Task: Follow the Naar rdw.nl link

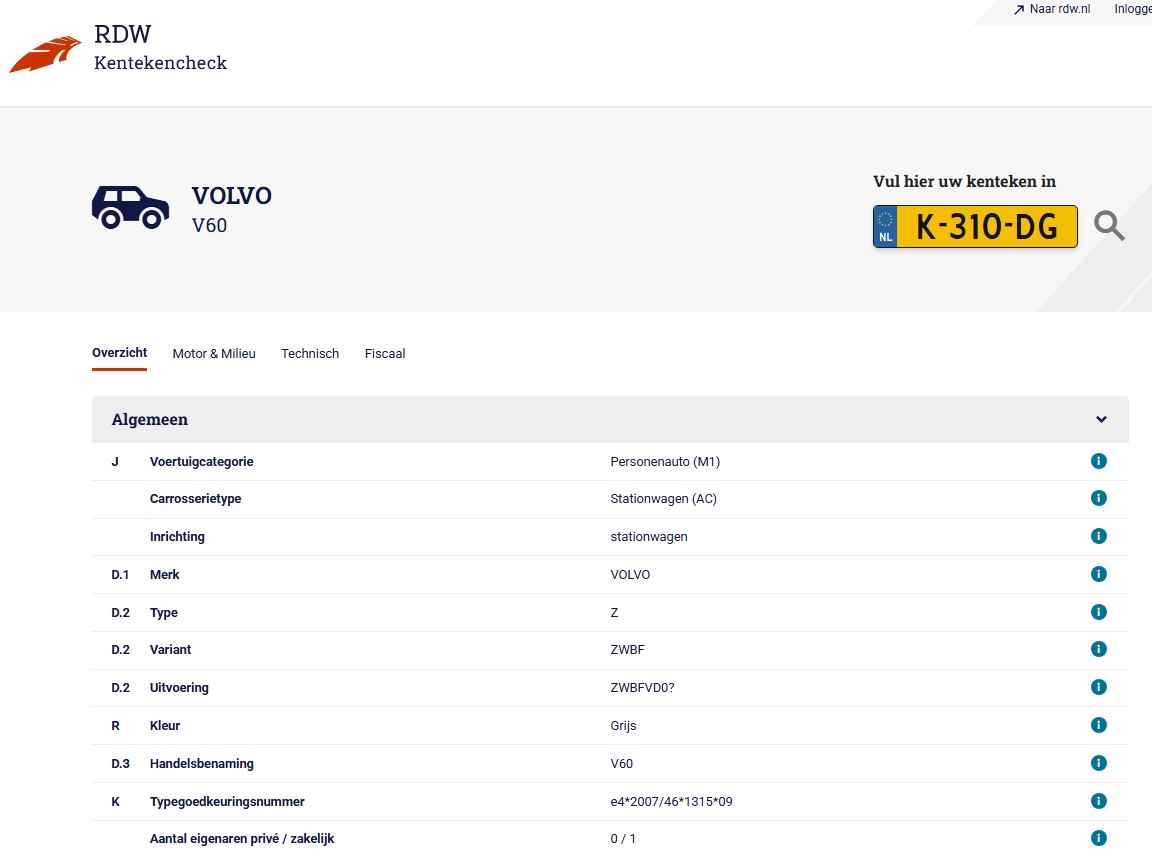Action: (1052, 10)
